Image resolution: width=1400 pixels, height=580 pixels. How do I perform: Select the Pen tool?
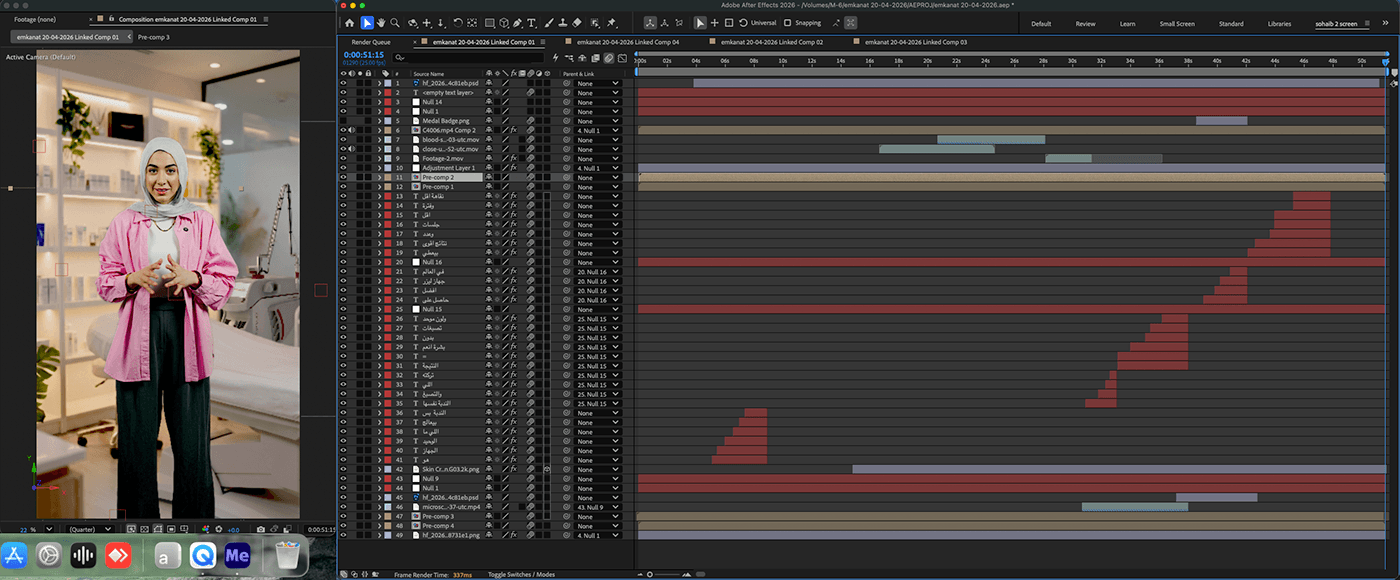point(517,23)
